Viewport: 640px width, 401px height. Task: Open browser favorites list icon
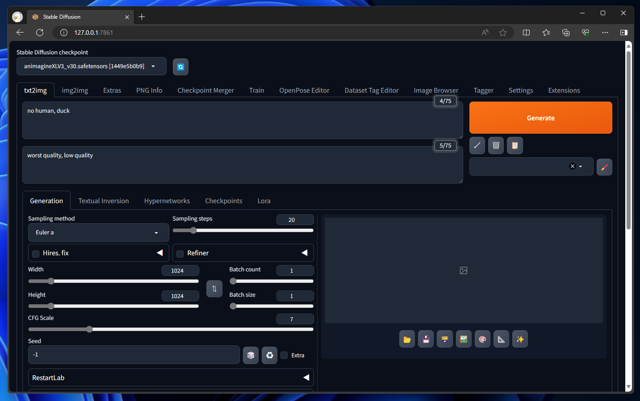coord(546,33)
